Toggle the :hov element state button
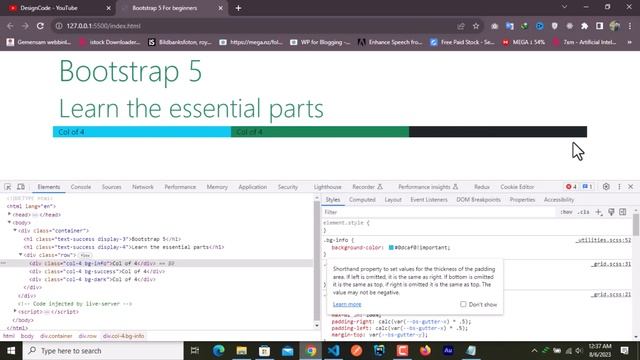 [x=566, y=212]
